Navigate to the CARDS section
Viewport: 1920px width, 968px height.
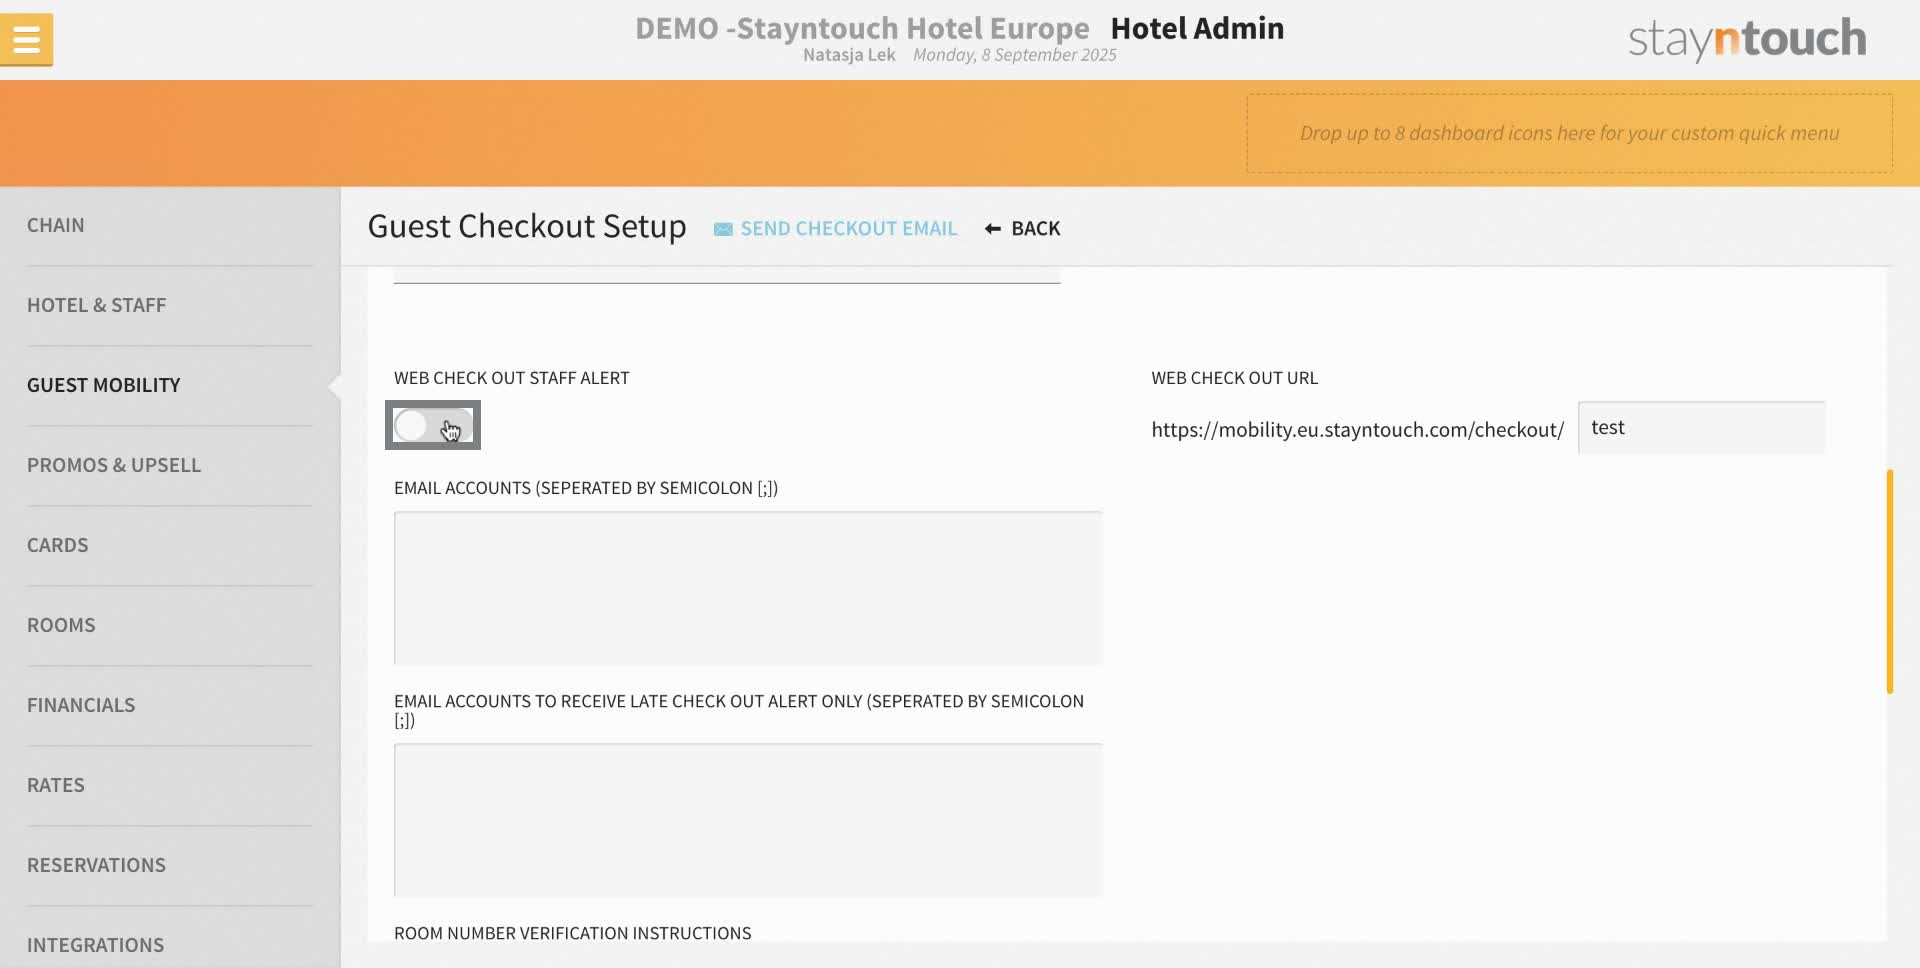point(58,545)
